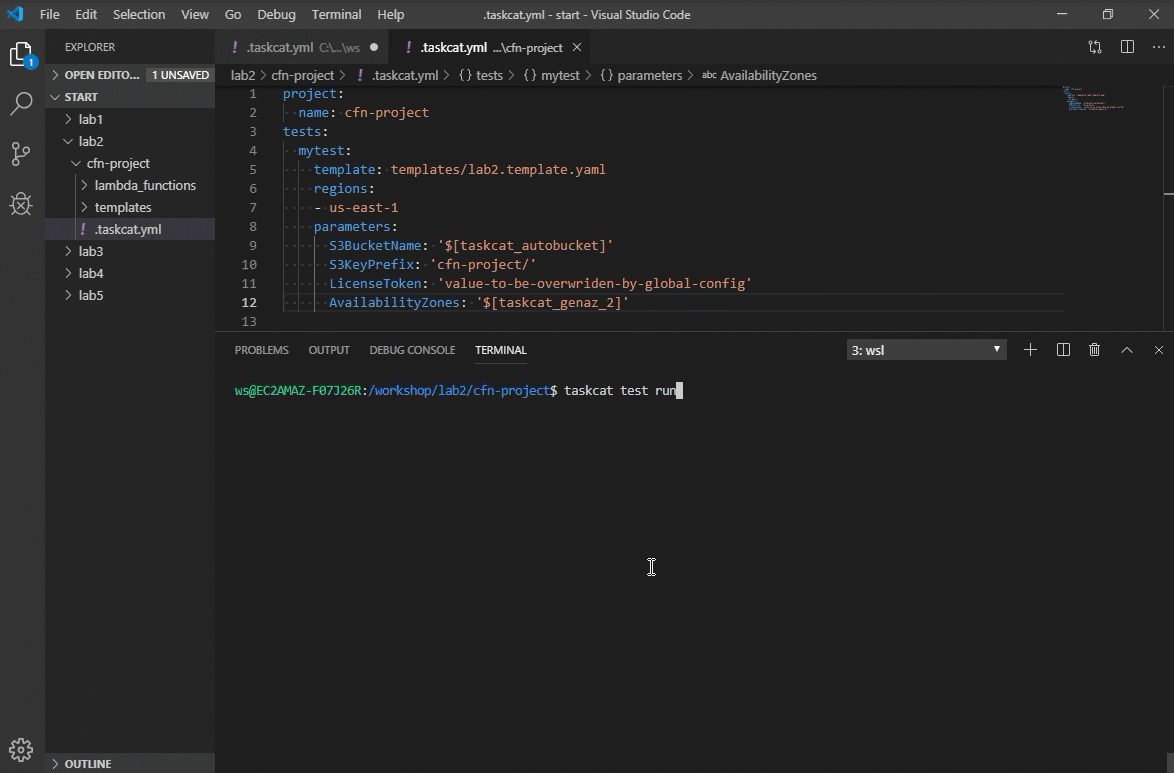Open the Terminal menu
Viewport: 1174px width, 773px height.
coord(336,14)
